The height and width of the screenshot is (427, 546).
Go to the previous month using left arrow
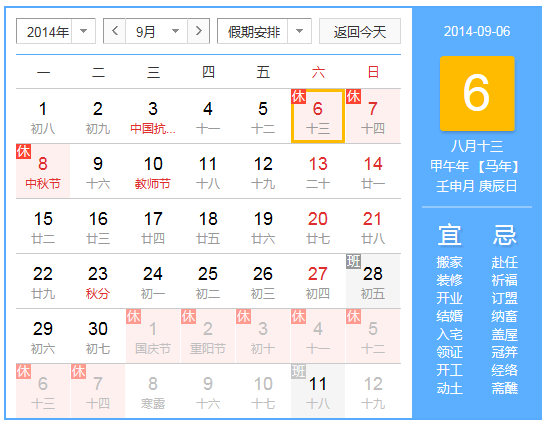click(115, 31)
